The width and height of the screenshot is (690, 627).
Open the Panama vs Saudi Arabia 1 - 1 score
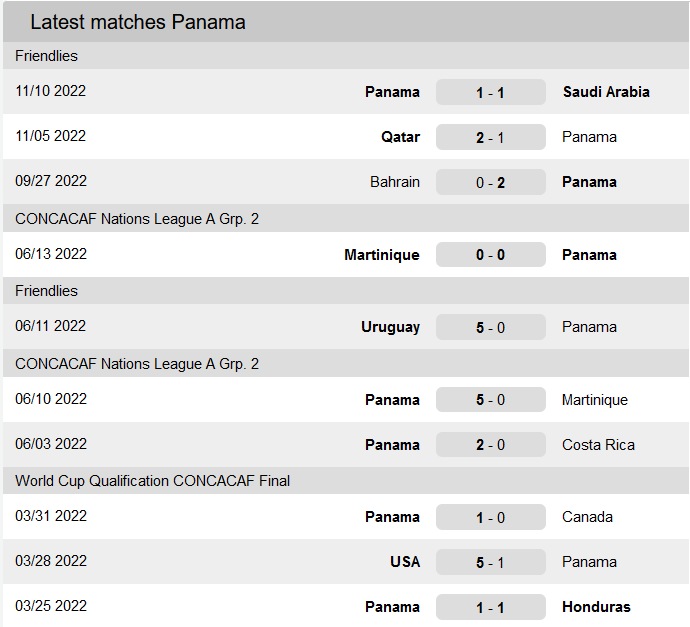(490, 92)
